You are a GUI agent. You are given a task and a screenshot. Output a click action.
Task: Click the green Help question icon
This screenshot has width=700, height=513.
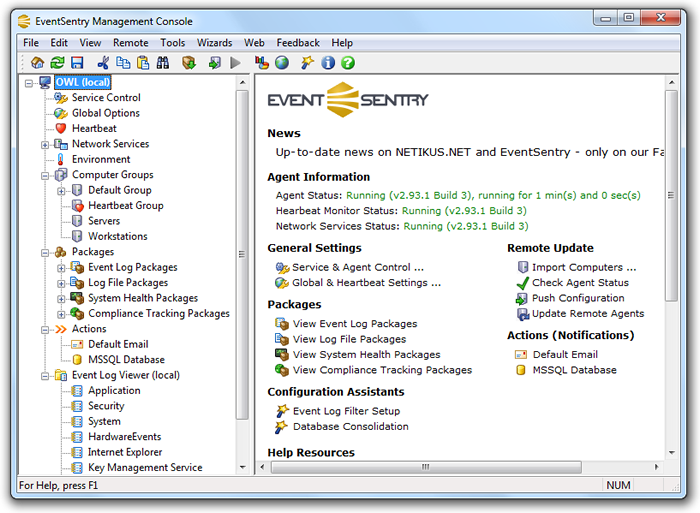tap(348, 63)
